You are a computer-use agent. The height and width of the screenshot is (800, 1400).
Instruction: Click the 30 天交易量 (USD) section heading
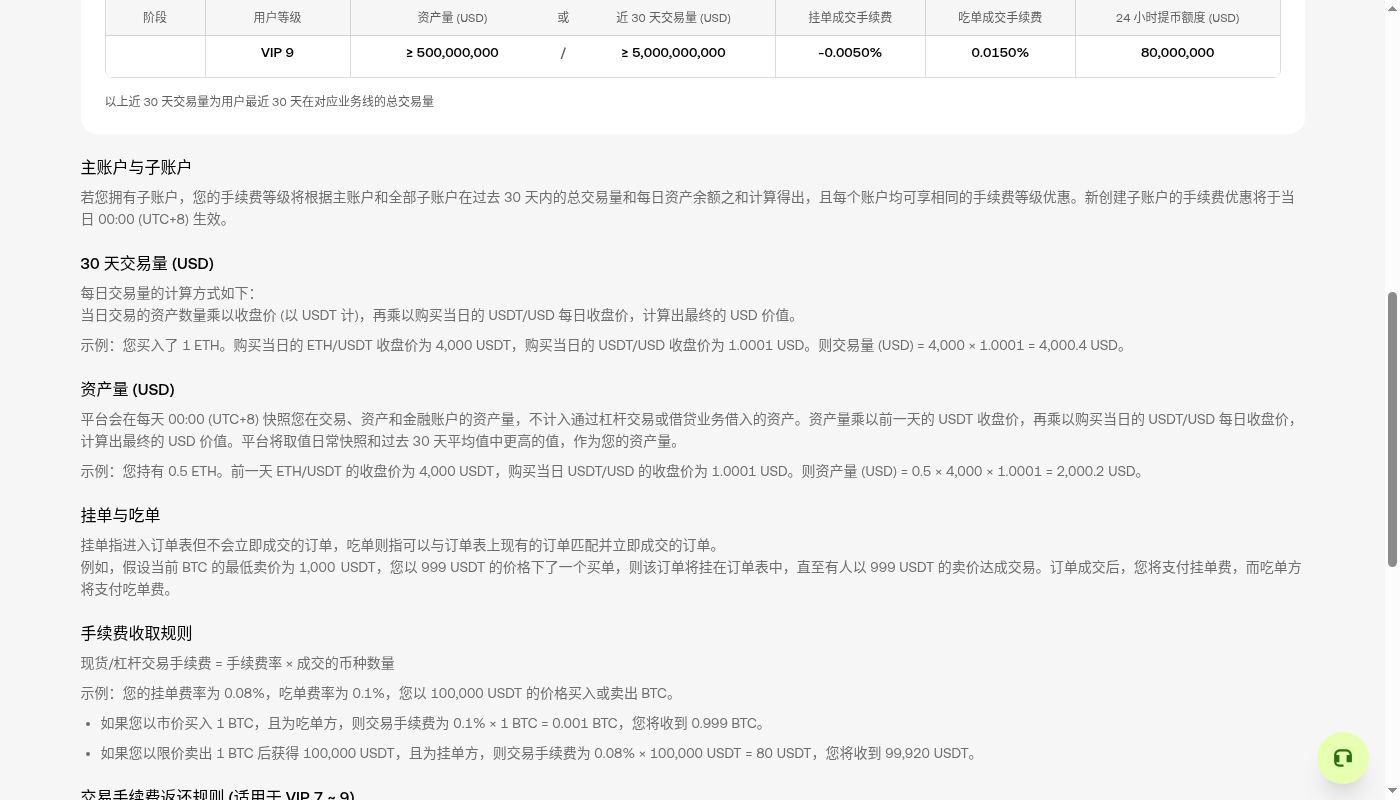pos(147,263)
